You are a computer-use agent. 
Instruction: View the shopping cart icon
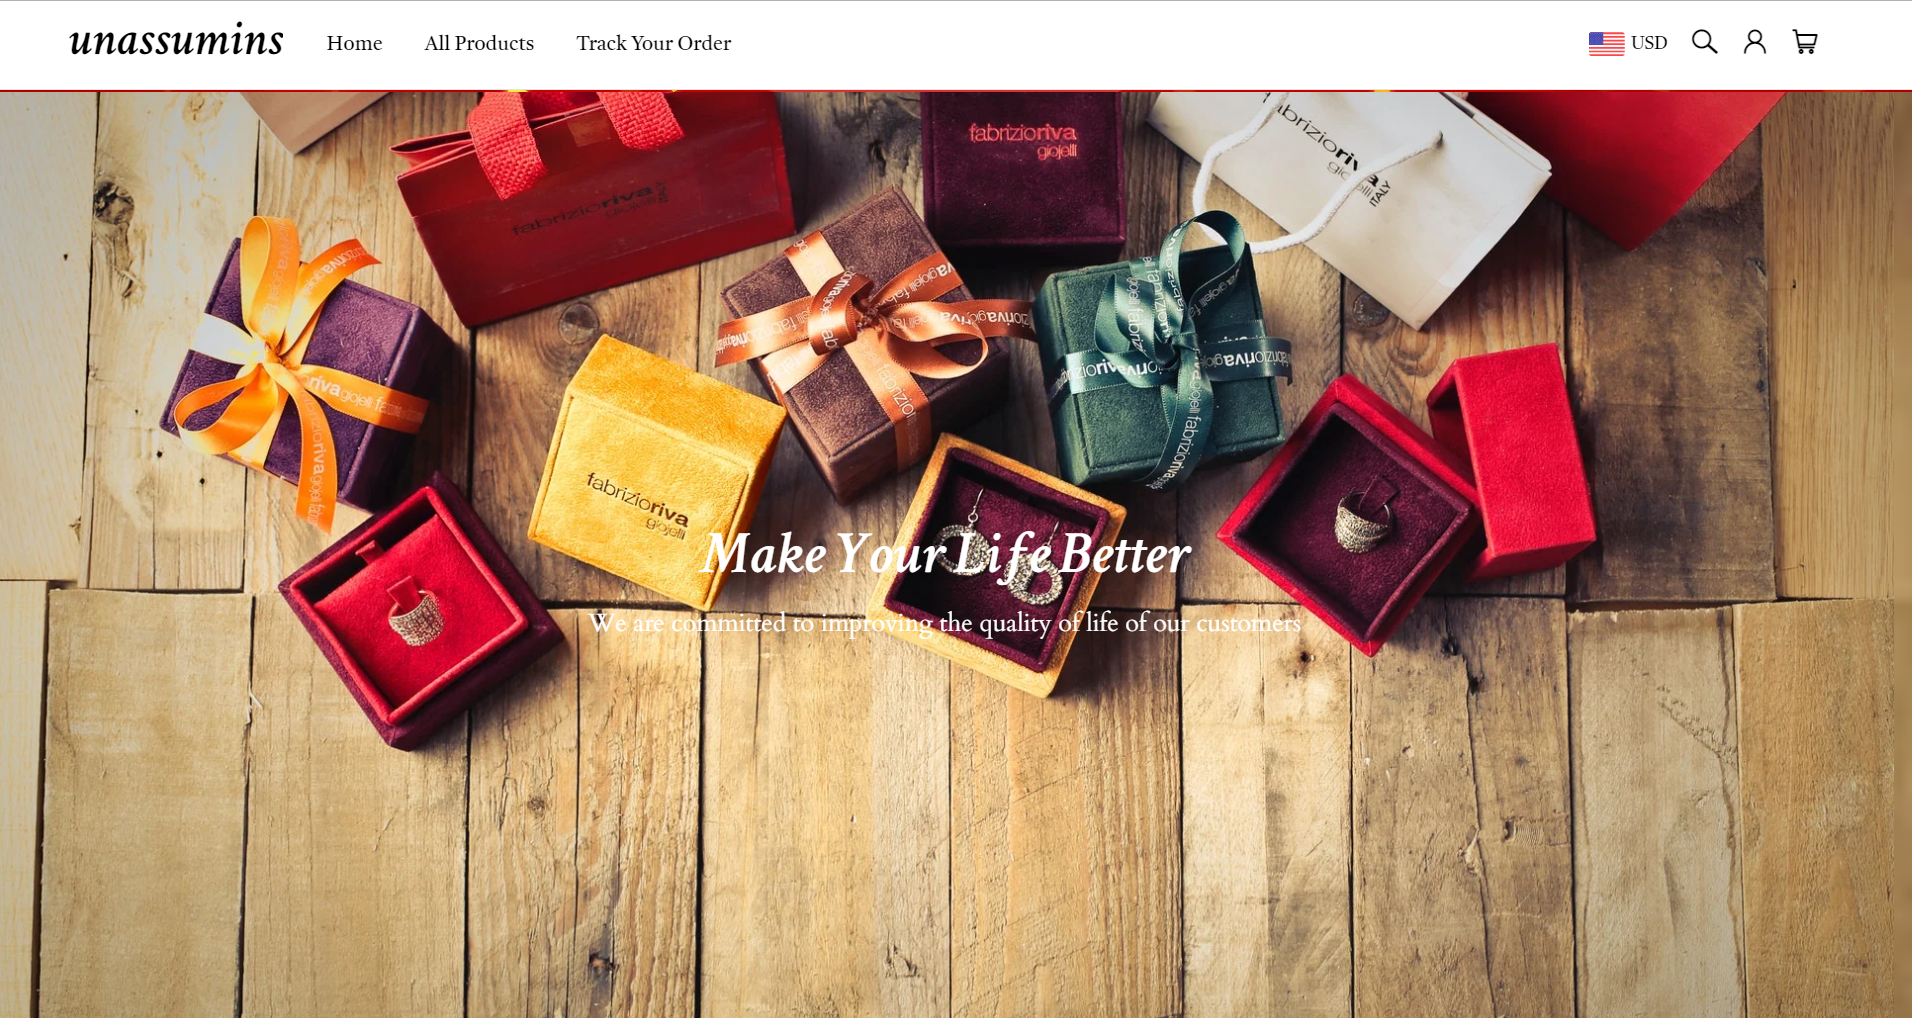[x=1804, y=42]
